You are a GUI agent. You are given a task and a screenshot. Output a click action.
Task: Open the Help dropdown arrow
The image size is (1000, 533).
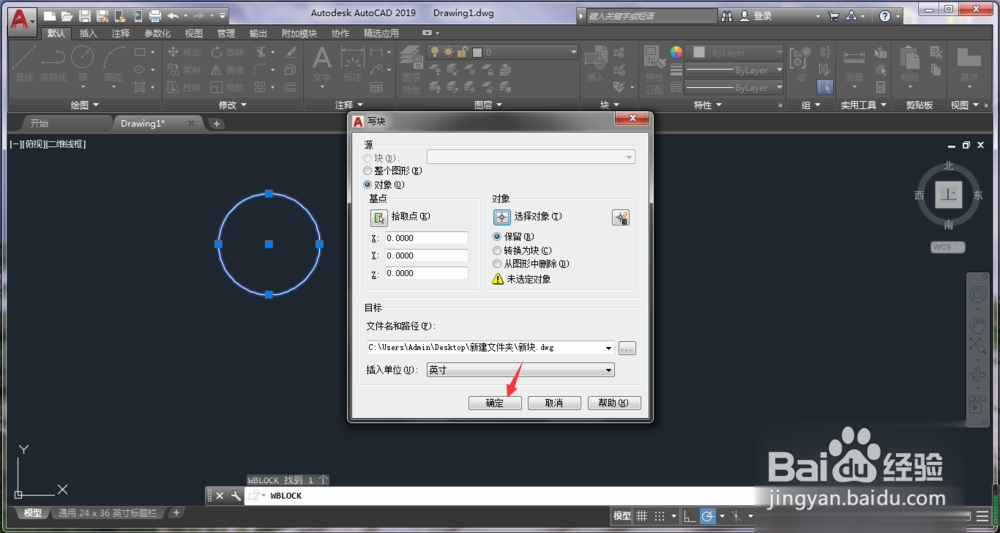pos(898,17)
